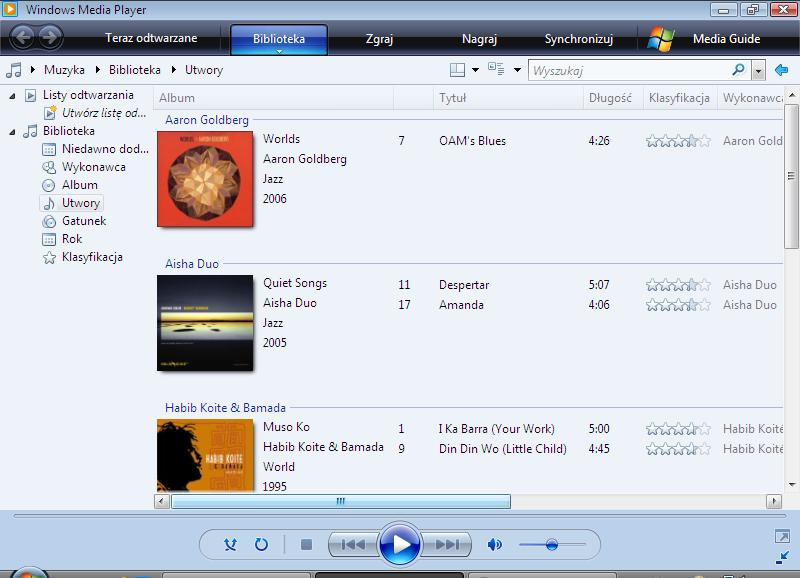The image size is (800, 578).
Task: Click the Niedawno dodane calendar icon
Action: 49,149
